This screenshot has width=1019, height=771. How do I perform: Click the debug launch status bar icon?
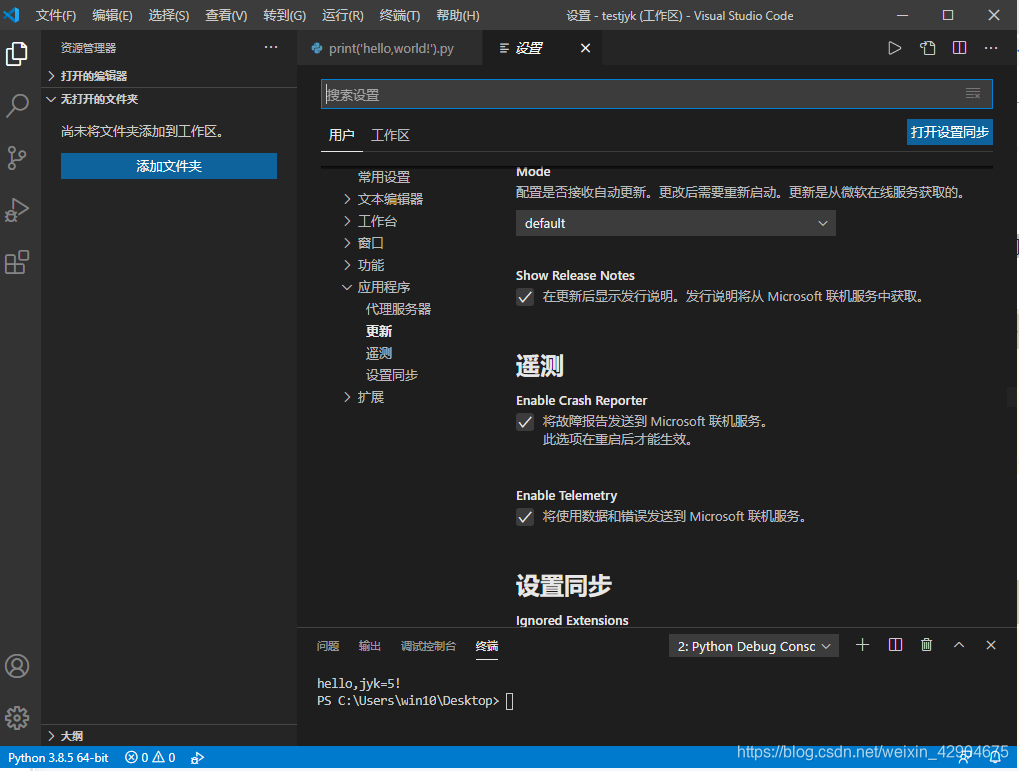[198, 758]
